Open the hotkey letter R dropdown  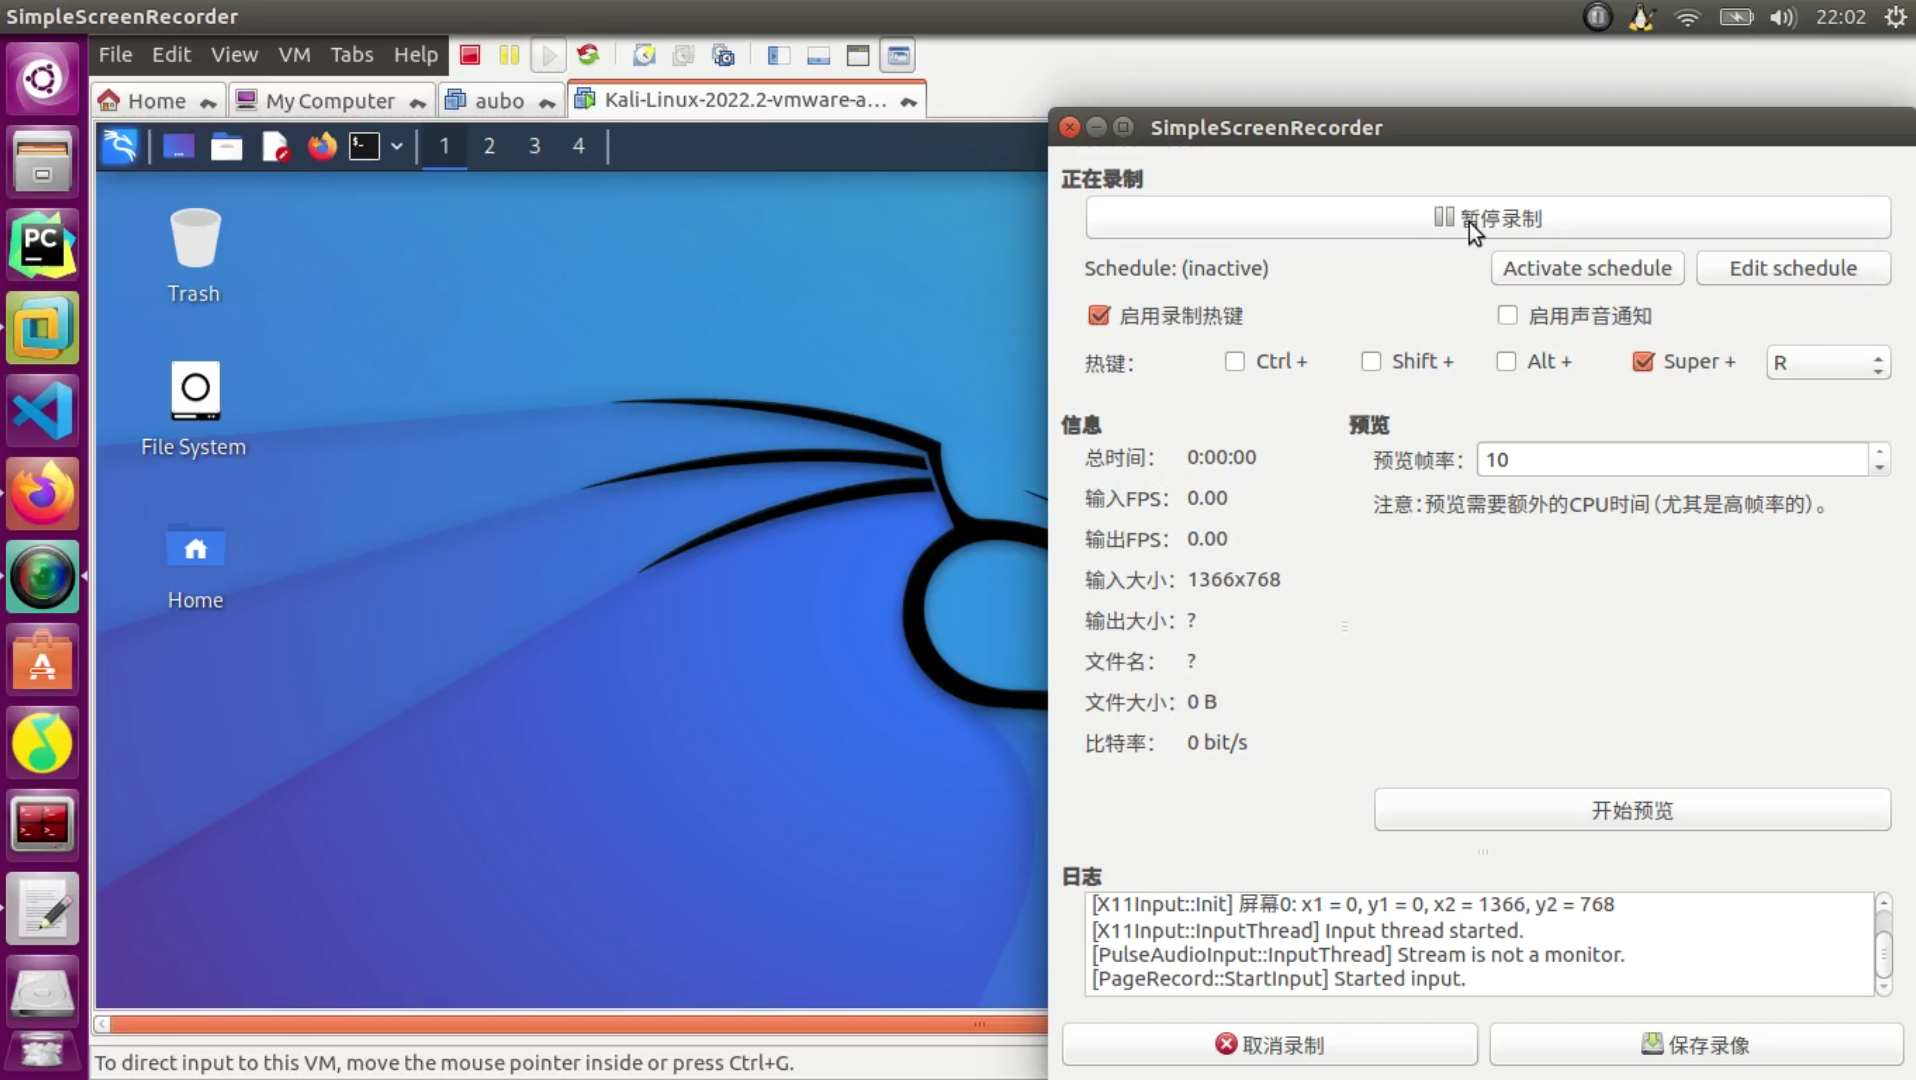[x=1828, y=363]
